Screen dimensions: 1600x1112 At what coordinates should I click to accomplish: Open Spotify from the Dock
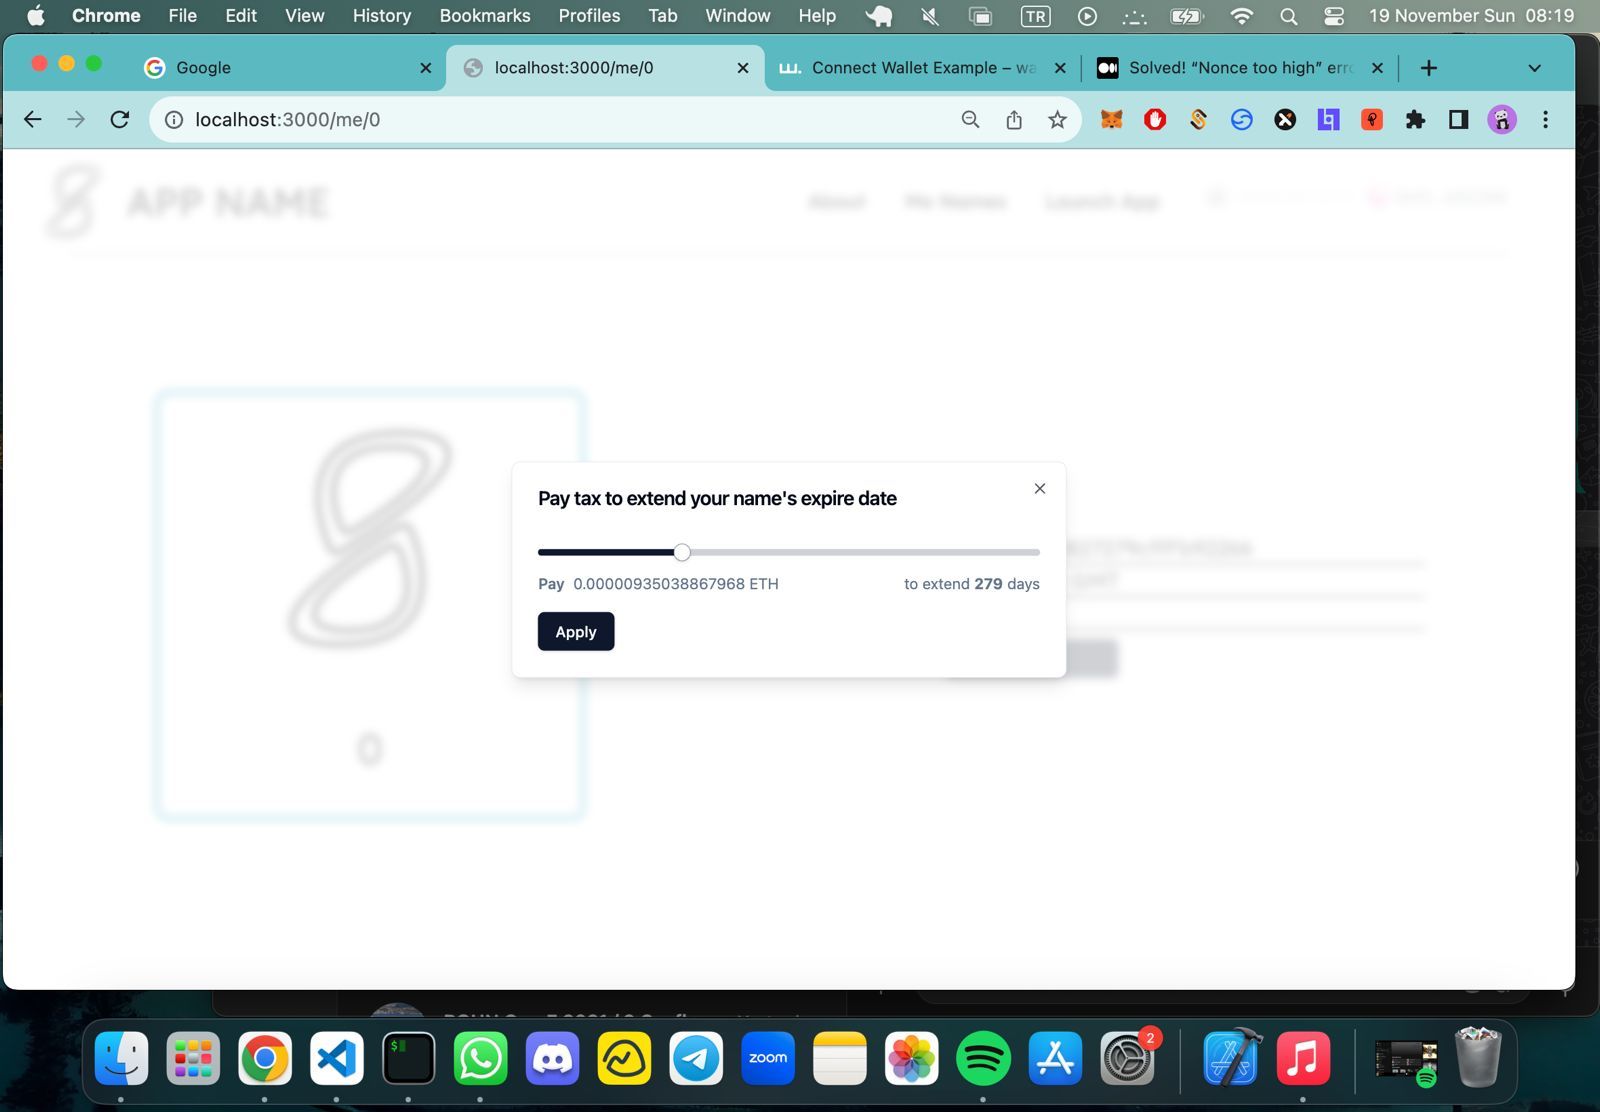tap(984, 1058)
